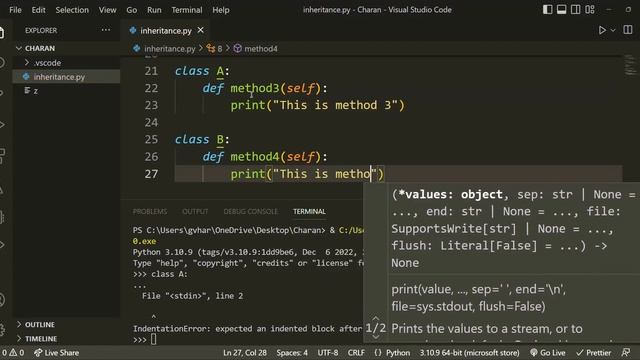
Task: Expand the OUTLINE section
Action: point(40,324)
